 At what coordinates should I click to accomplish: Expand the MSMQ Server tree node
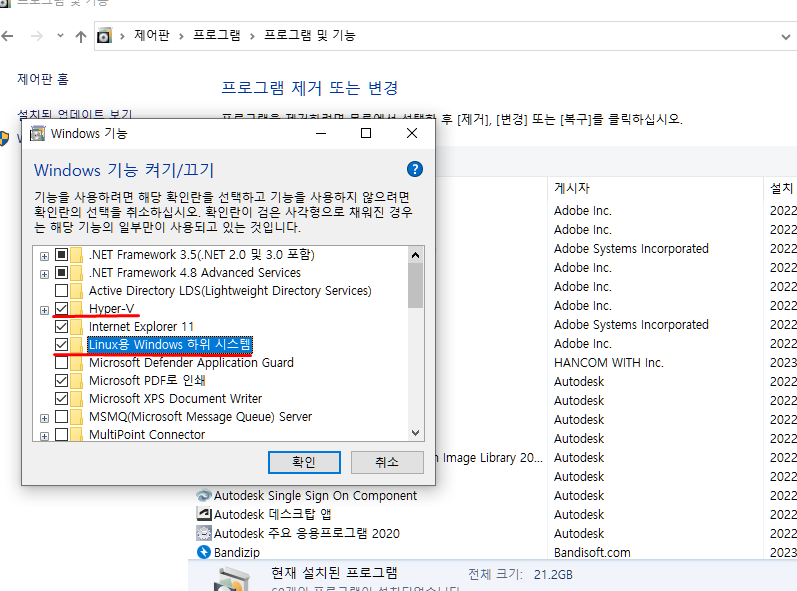[44, 418]
